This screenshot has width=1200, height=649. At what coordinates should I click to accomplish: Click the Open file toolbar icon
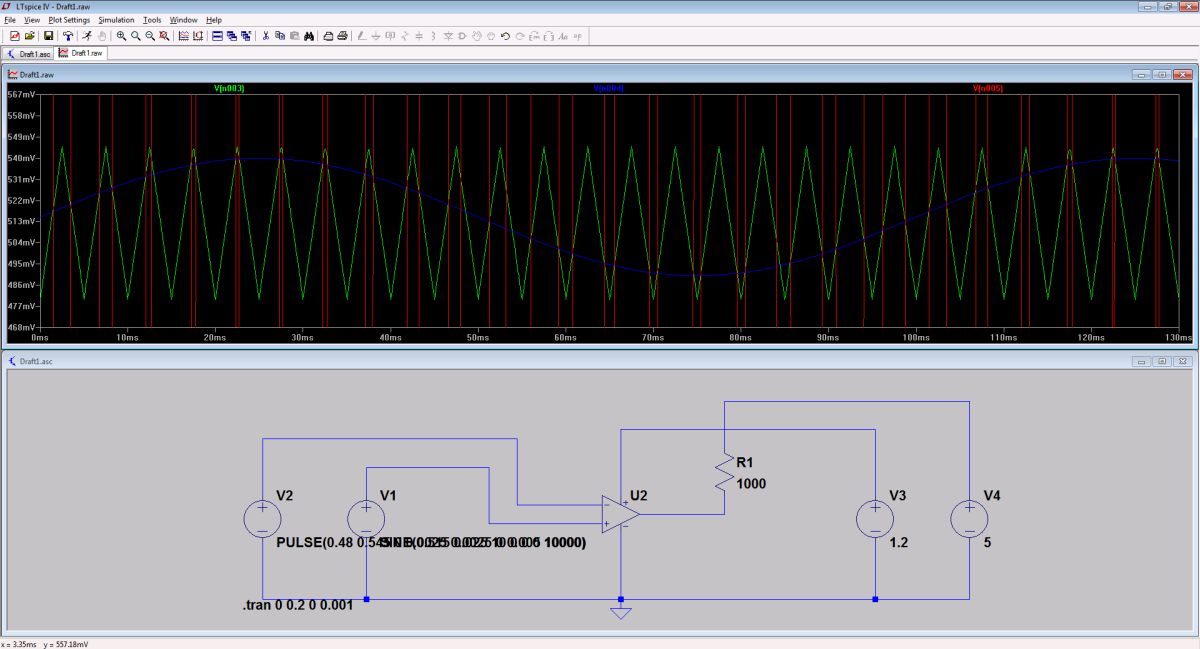click(x=30, y=36)
